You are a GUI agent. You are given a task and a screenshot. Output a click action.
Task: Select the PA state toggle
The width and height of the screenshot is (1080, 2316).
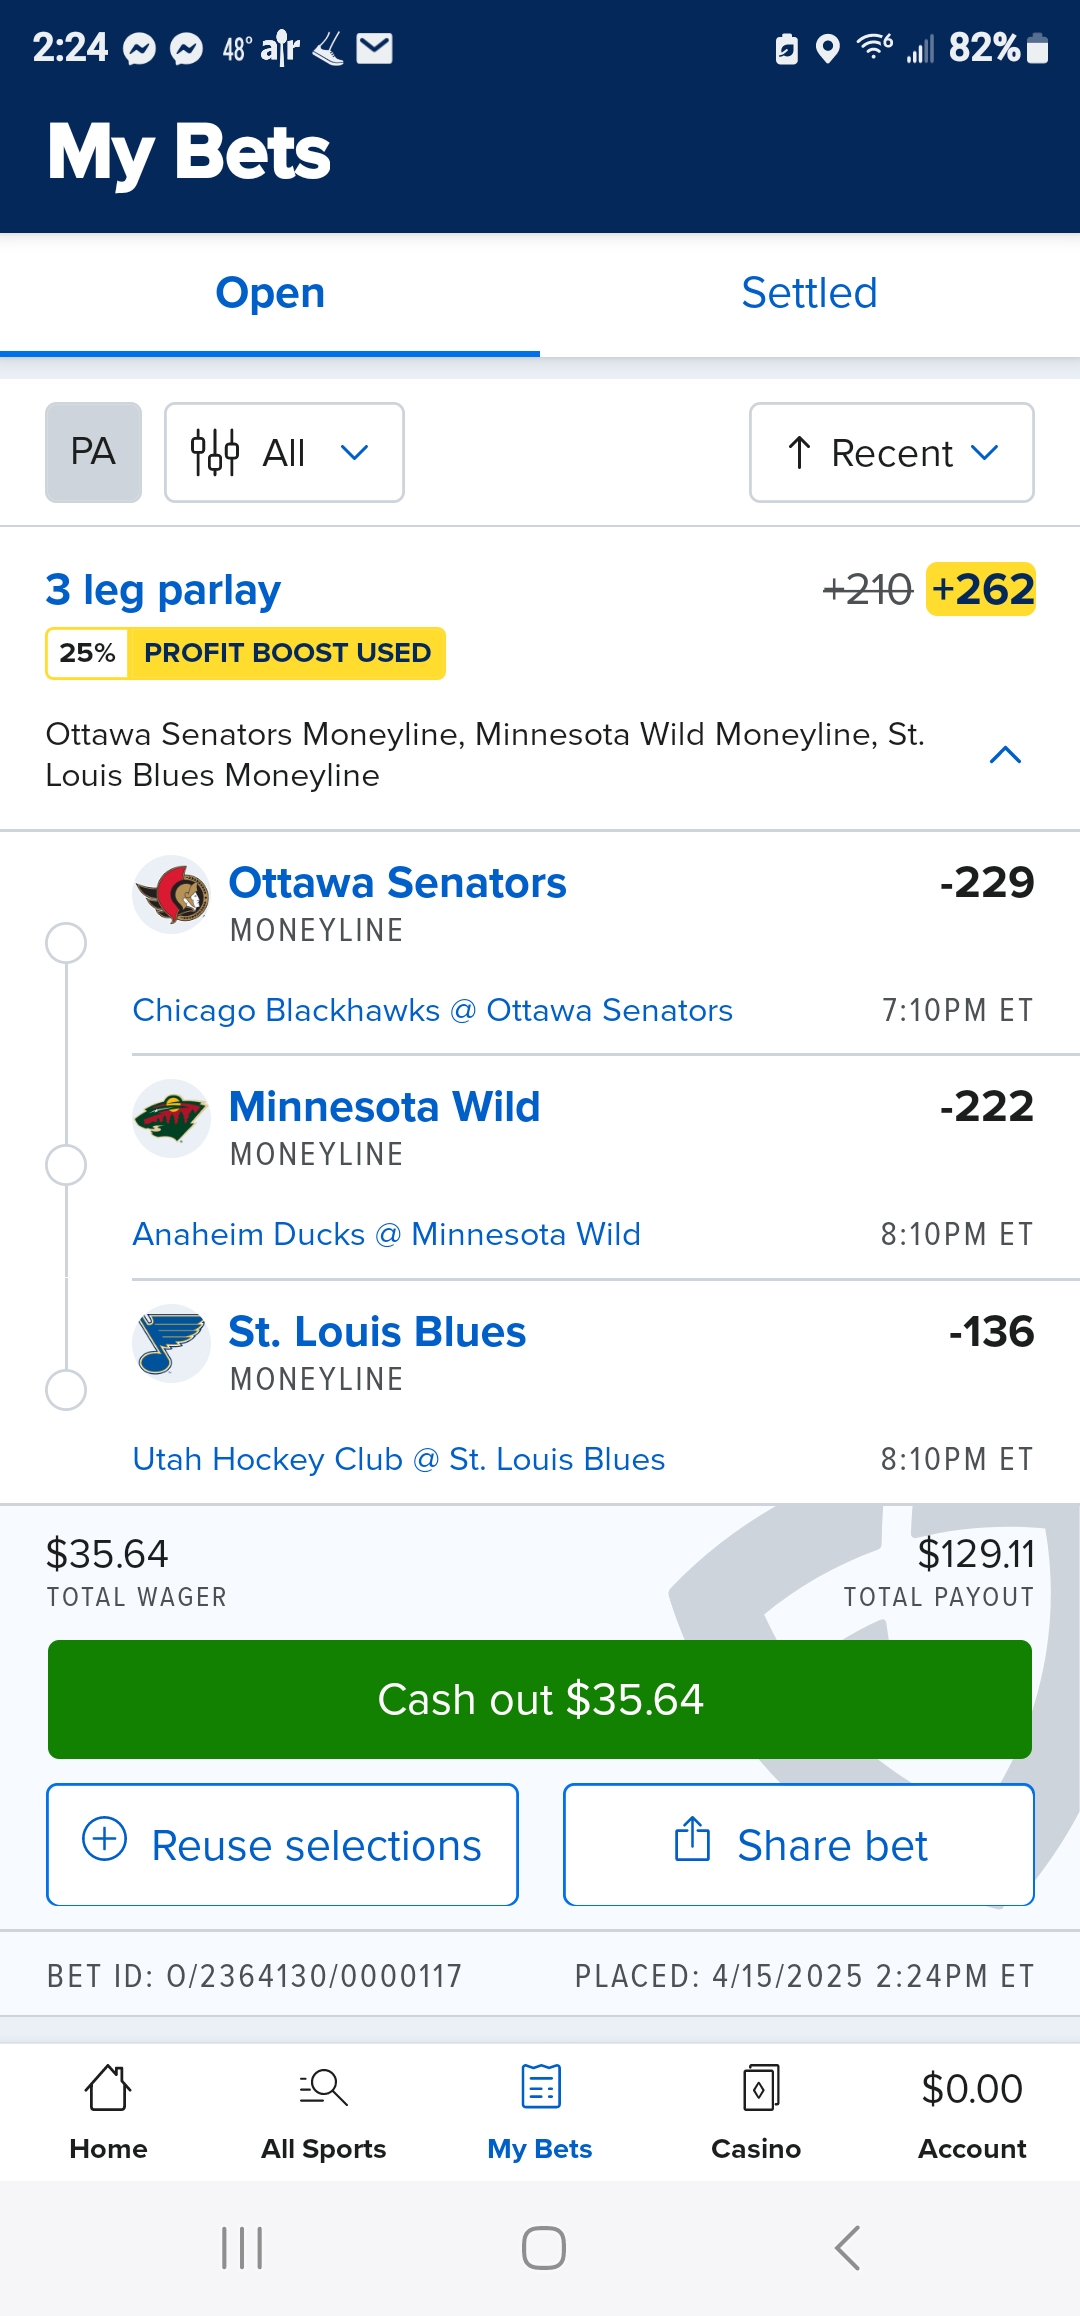coord(93,452)
